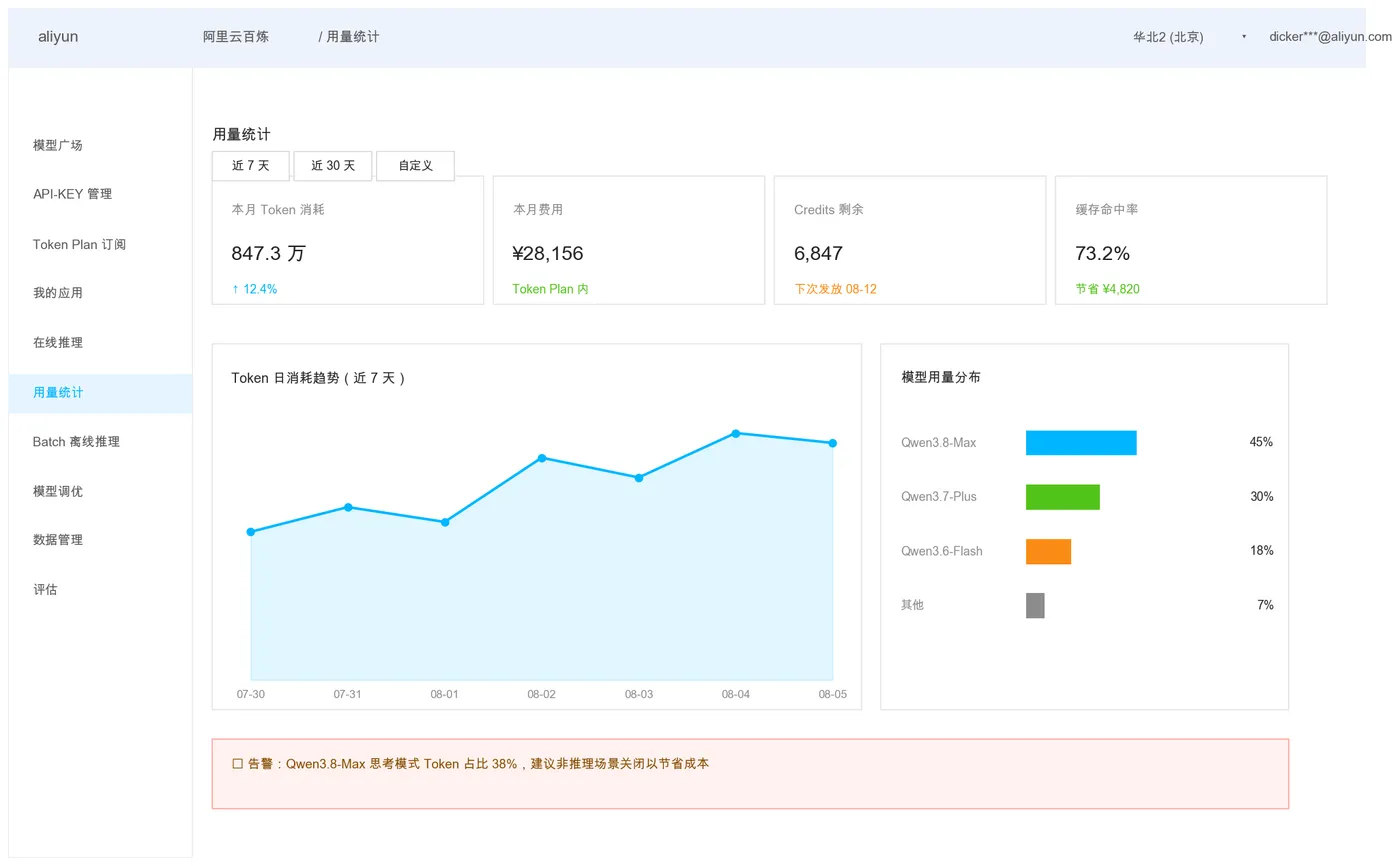The width and height of the screenshot is (1400, 866).
Task: Select the 华北2 (北京) region label
Action: (x=1168, y=37)
